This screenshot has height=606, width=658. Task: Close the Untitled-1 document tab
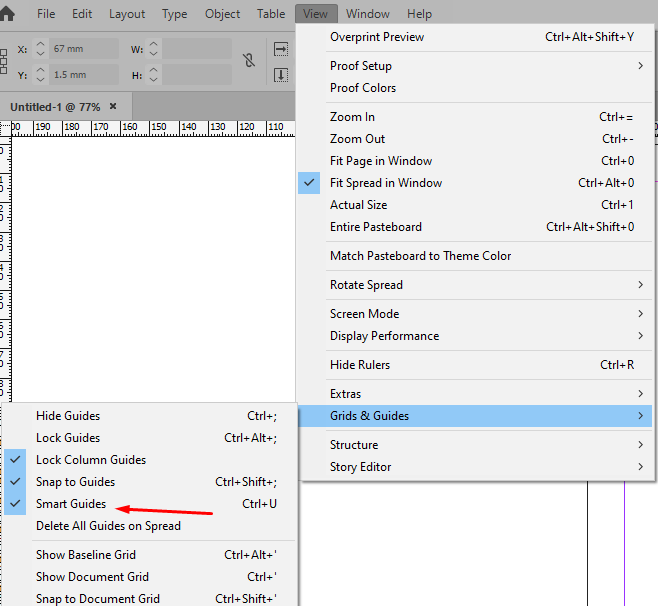tap(113, 107)
